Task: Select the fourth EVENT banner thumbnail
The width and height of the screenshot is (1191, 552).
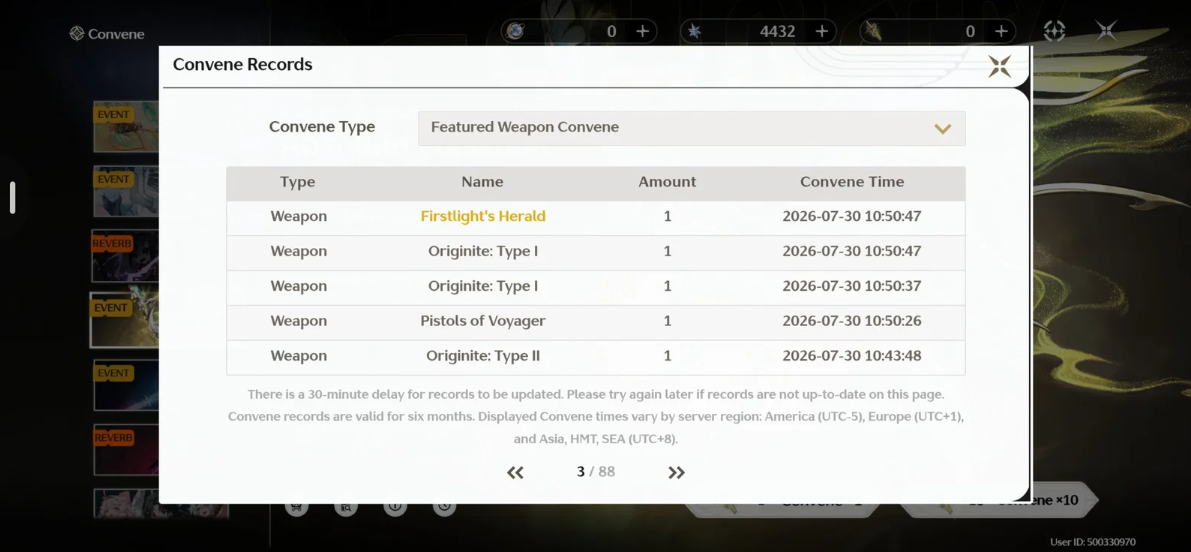Action: tap(125, 385)
